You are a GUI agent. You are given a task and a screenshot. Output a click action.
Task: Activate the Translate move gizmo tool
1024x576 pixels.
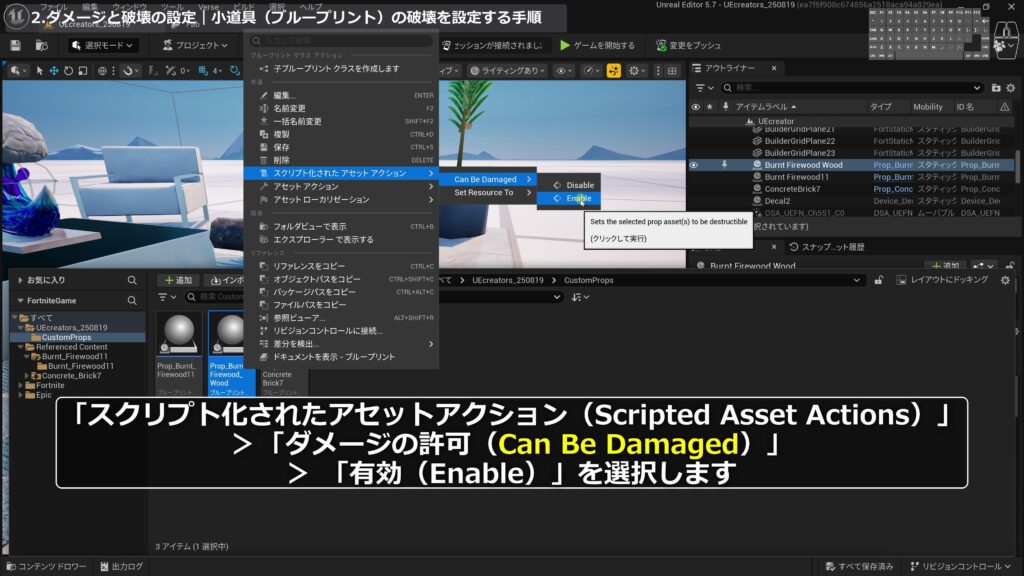[x=54, y=71]
